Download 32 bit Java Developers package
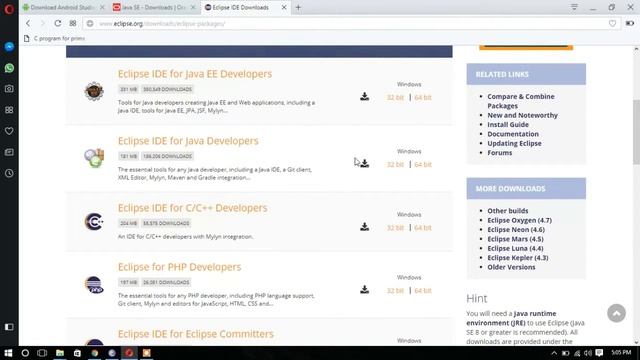640x360 pixels. (395, 164)
